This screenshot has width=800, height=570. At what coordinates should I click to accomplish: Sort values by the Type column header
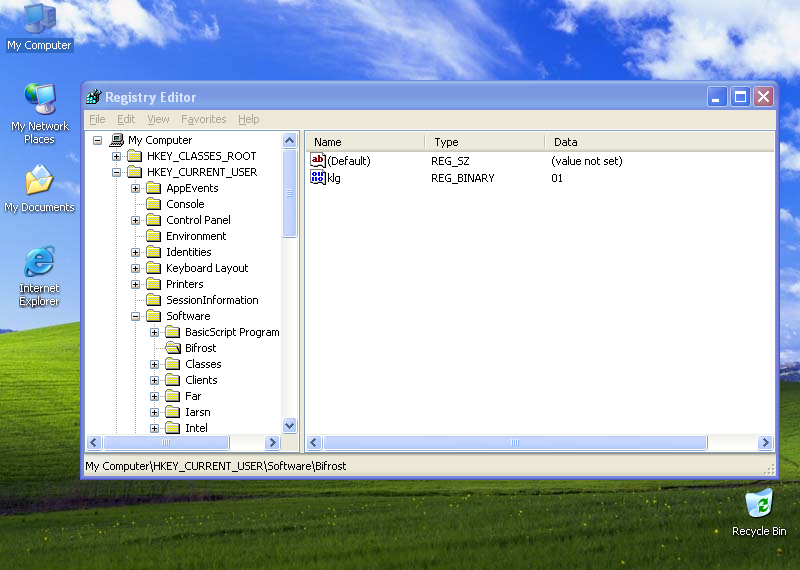point(485,142)
